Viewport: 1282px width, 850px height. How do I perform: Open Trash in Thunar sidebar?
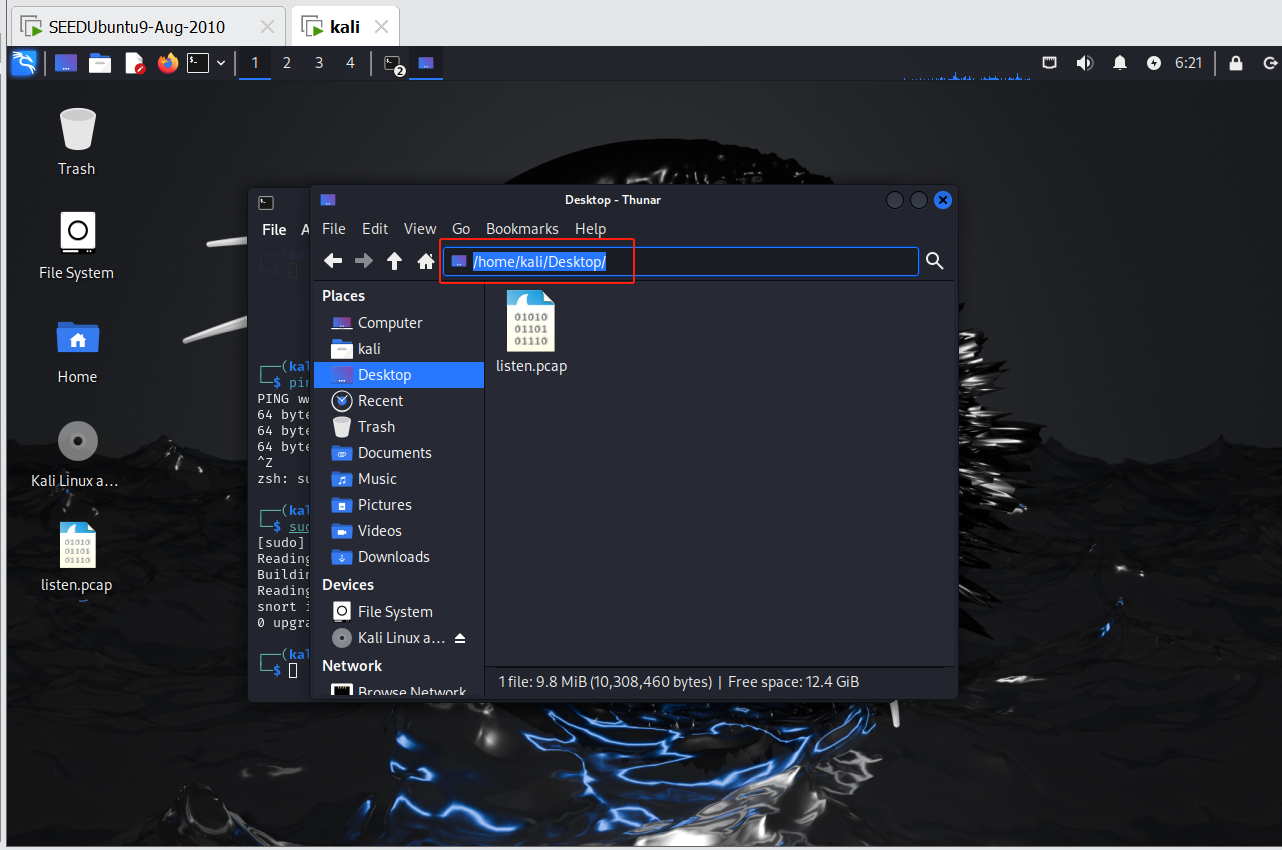click(x=399, y=427)
